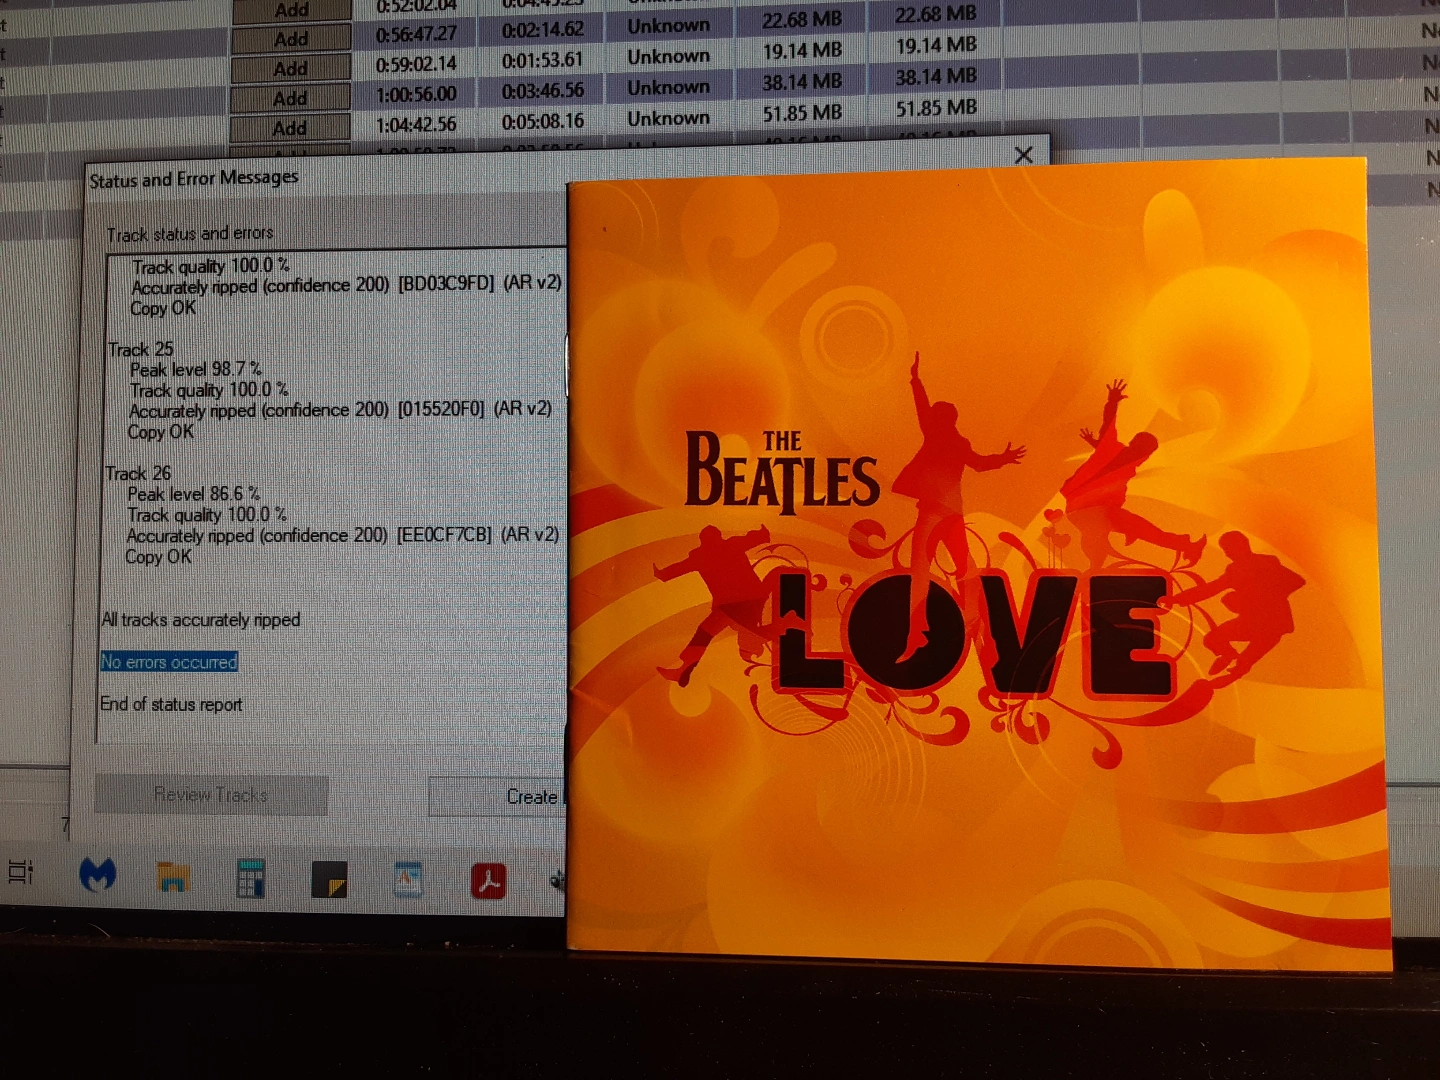Click the 'All tracks accurately ripped' line

201,620
